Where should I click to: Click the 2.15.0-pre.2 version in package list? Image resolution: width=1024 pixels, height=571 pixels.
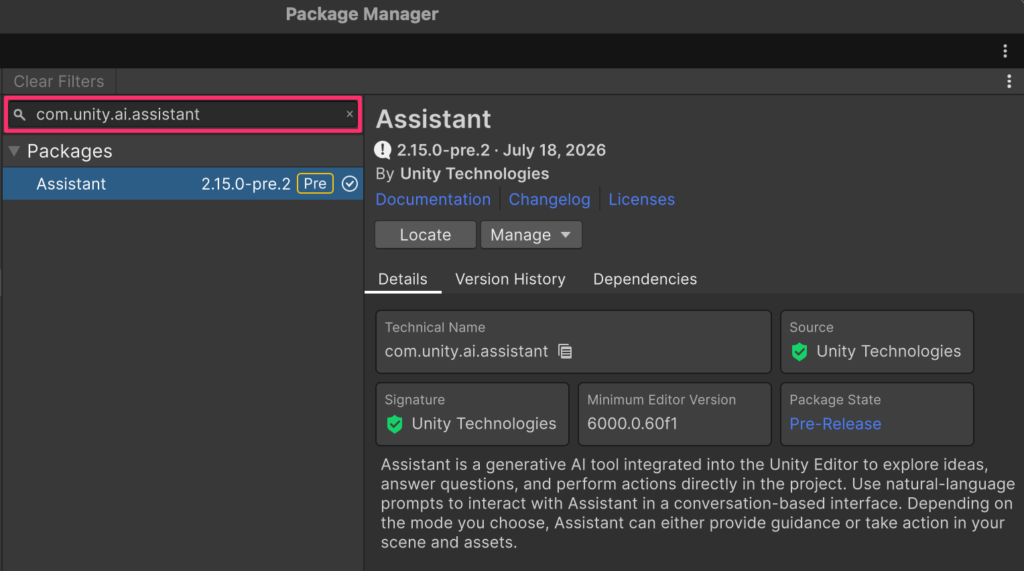pyautogui.click(x=246, y=184)
